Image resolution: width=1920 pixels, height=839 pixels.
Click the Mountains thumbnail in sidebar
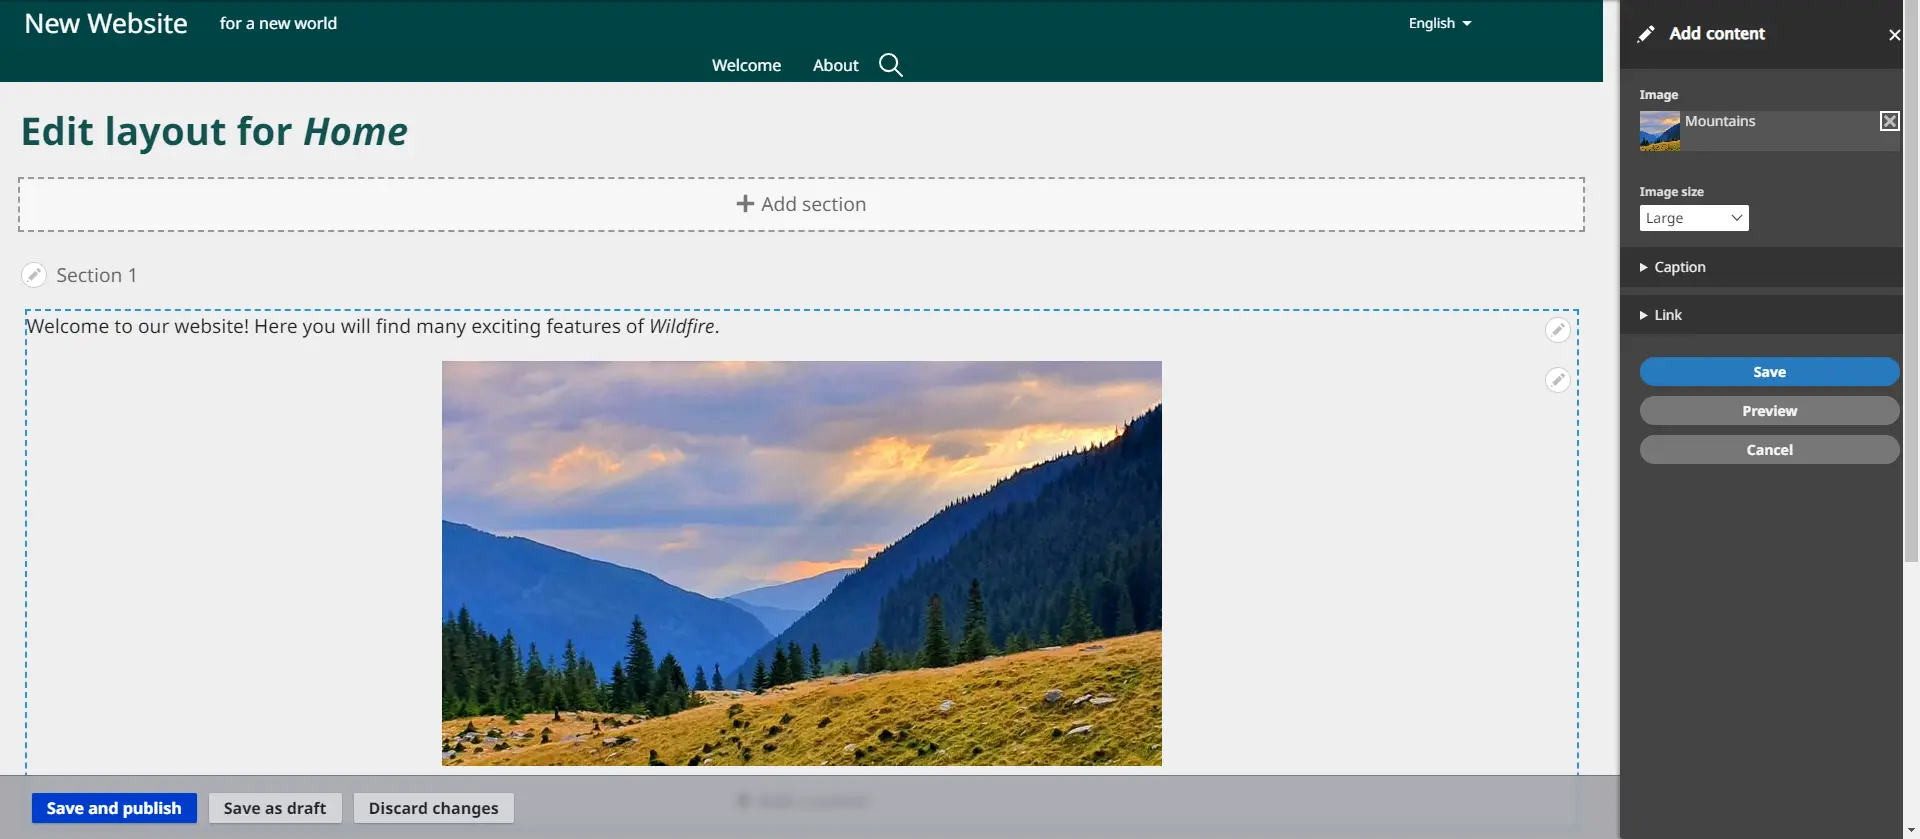click(x=1659, y=131)
